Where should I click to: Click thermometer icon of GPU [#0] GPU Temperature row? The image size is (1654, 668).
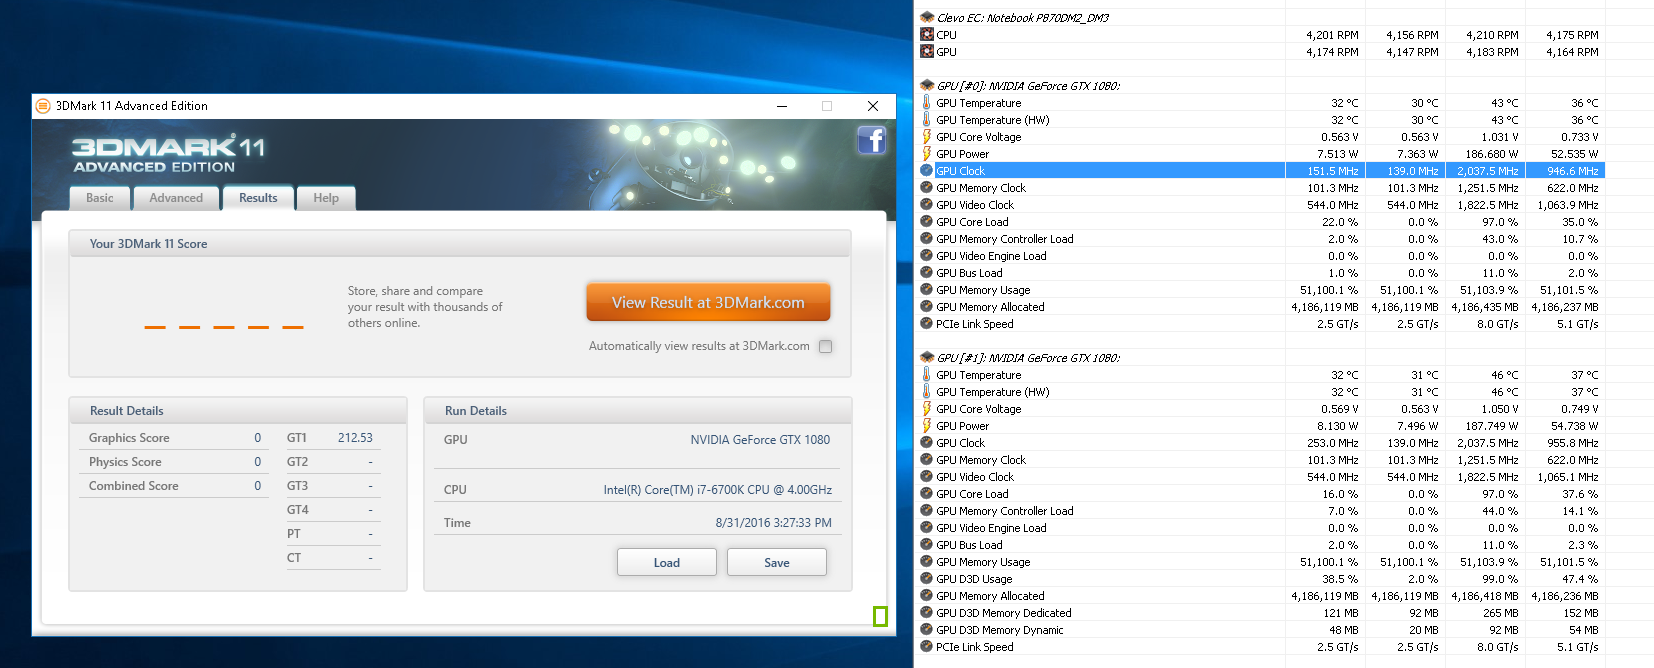[927, 103]
